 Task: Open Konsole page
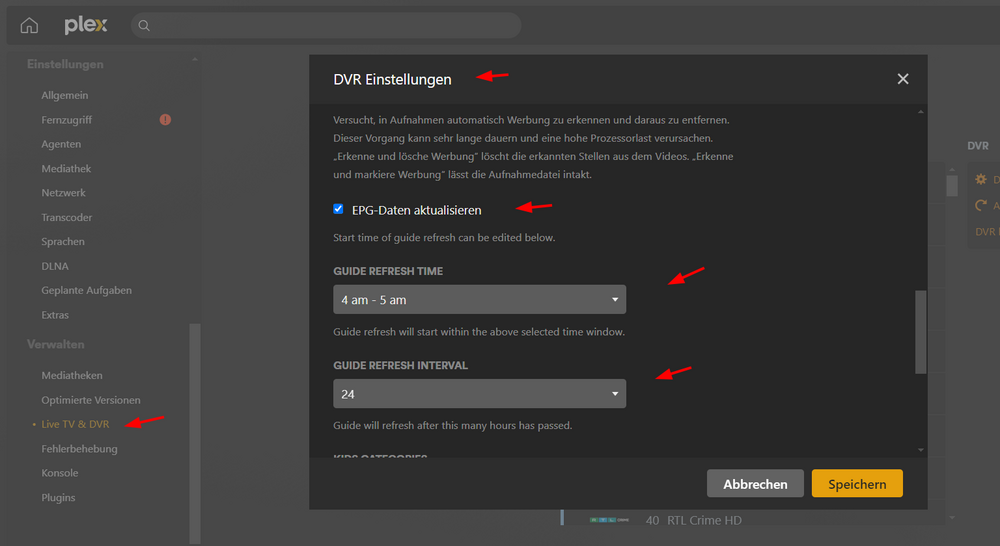click(60, 473)
